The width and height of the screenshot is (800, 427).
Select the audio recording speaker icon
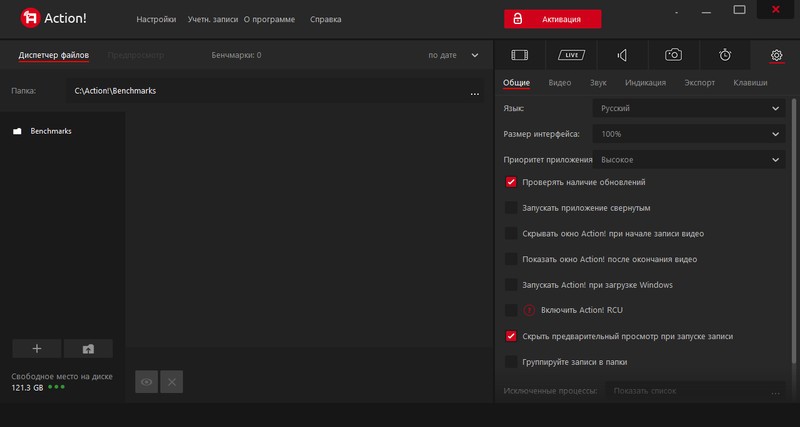pyautogui.click(x=622, y=55)
